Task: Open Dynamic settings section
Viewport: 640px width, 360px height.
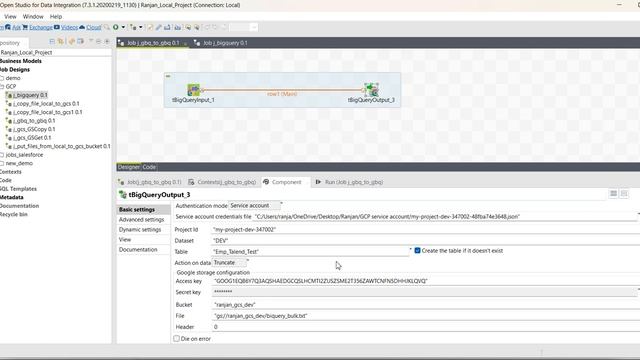Action: (143, 229)
